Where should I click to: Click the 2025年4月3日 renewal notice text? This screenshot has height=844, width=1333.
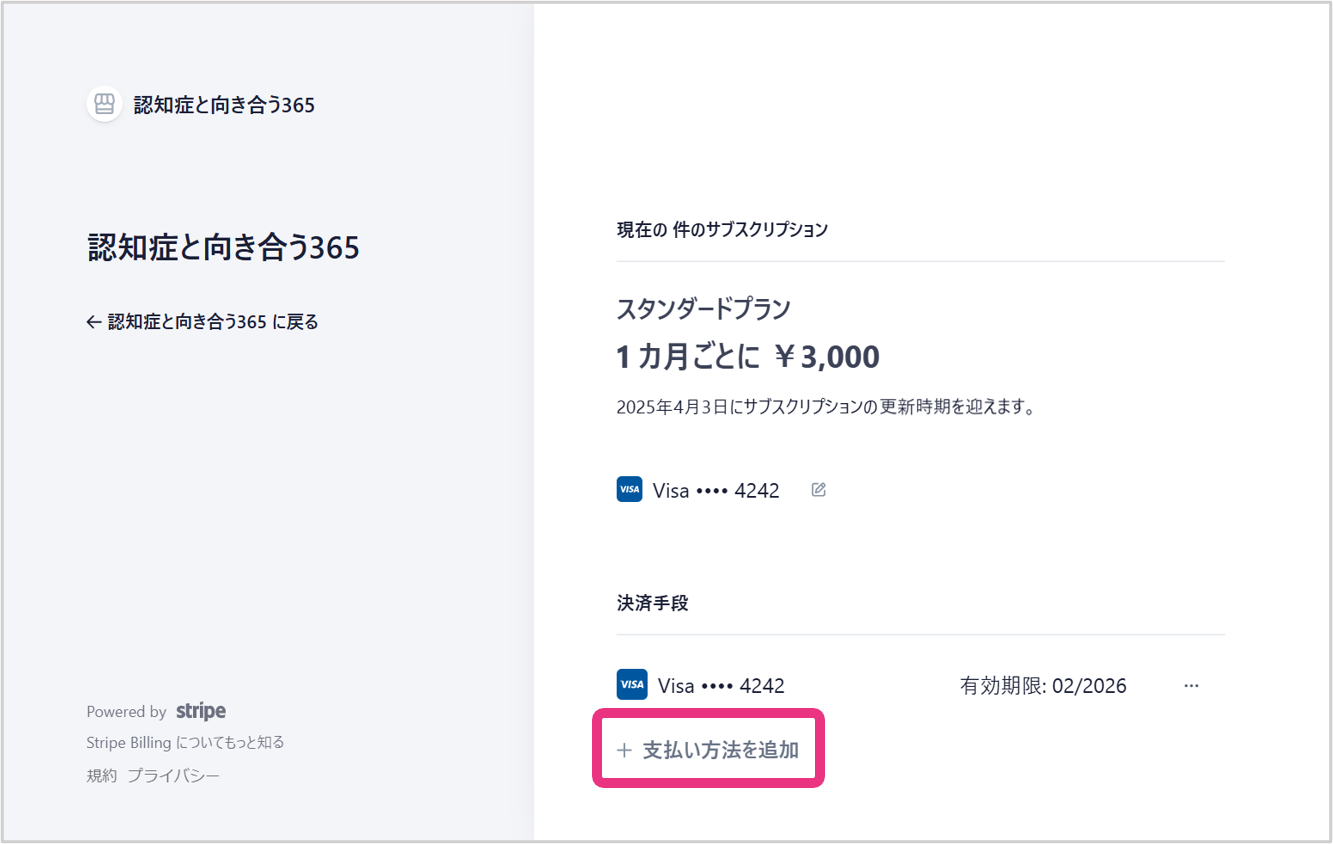coord(825,407)
